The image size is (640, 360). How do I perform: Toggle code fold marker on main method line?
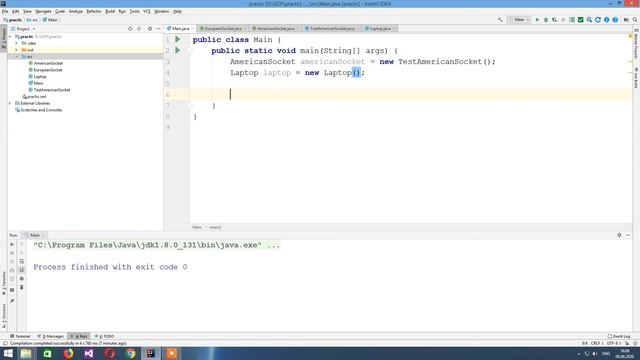[x=190, y=51]
